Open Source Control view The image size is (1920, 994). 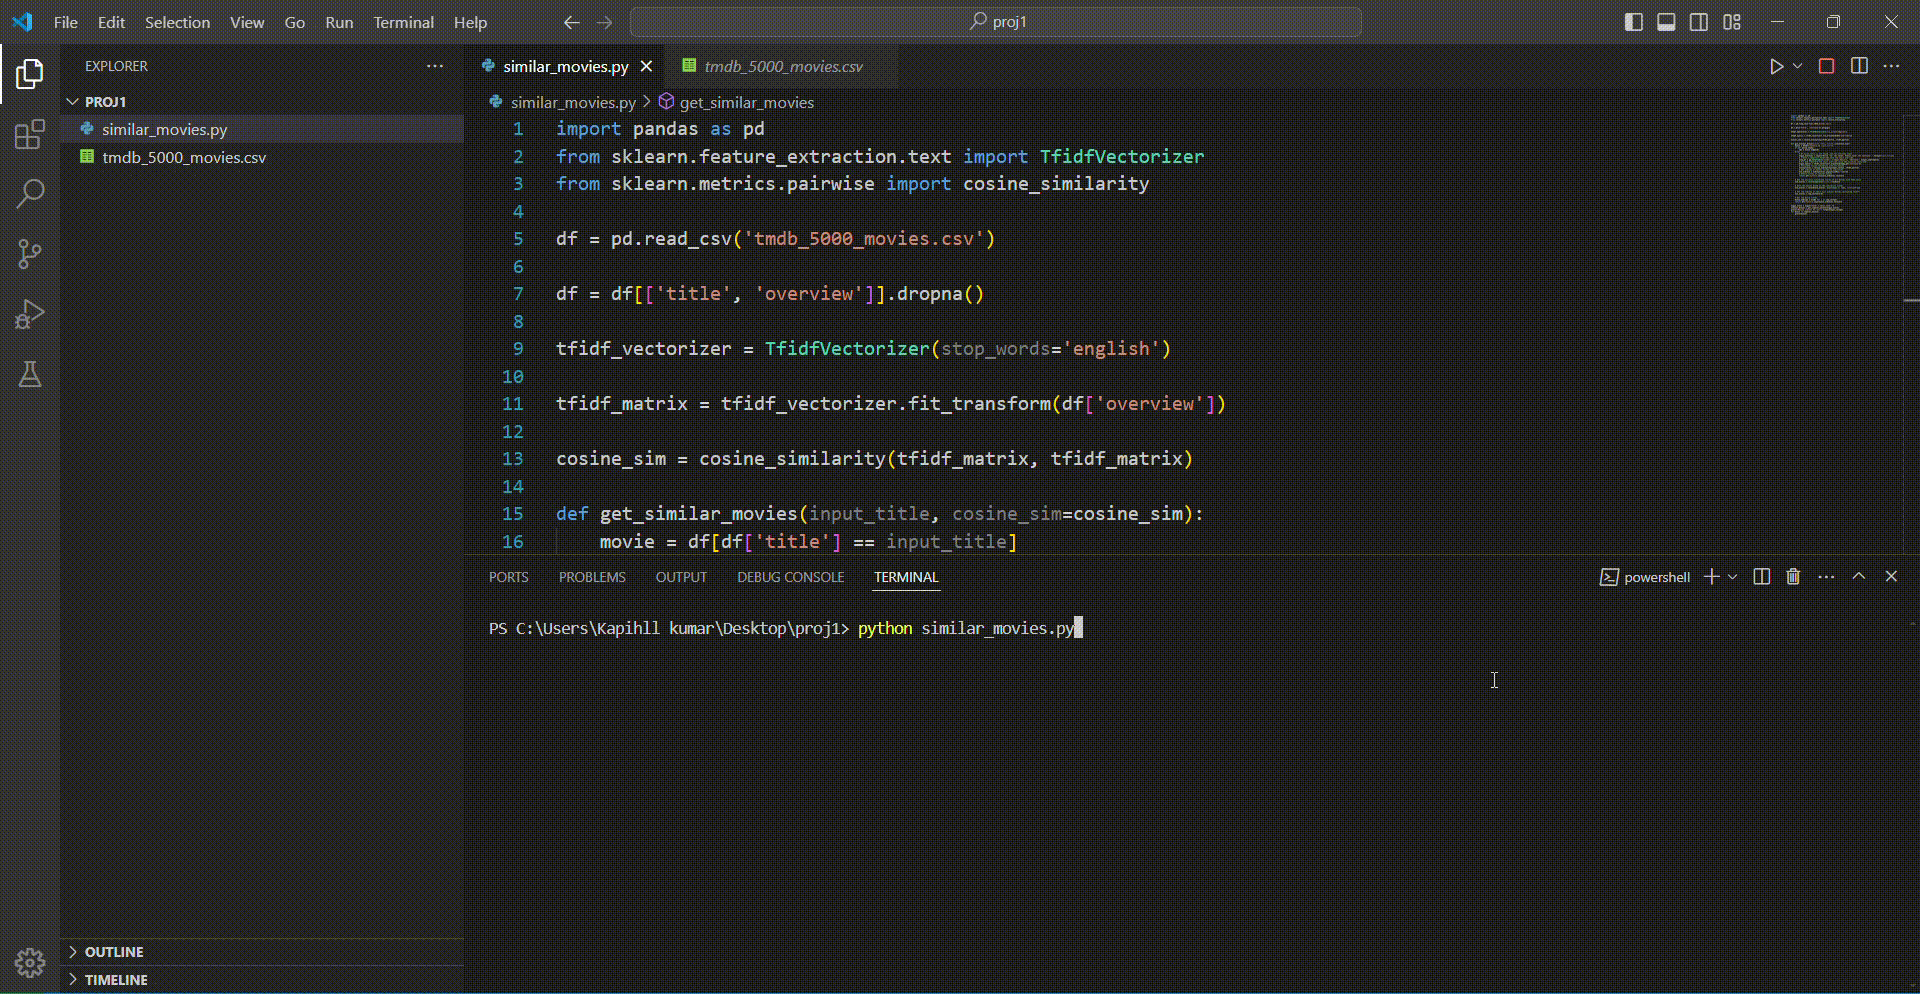[30, 254]
